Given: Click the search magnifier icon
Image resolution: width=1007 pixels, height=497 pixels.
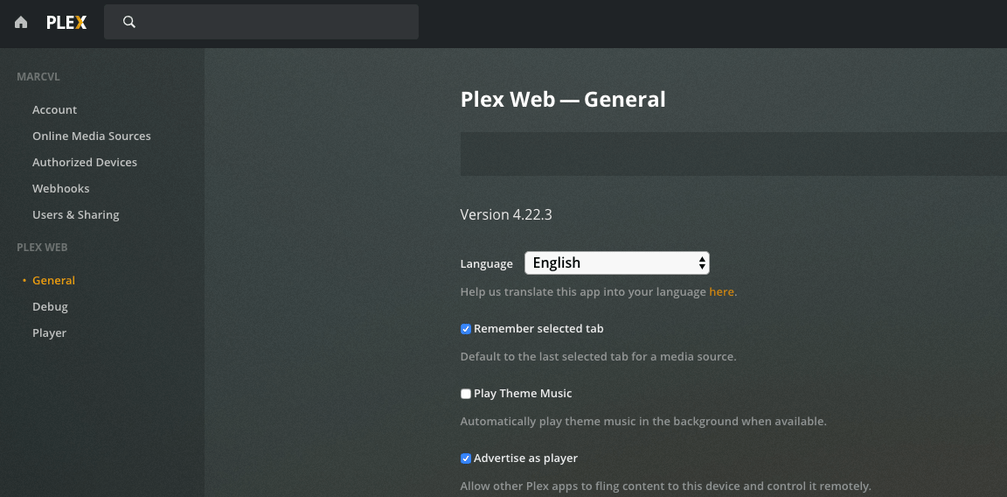Looking at the screenshot, I should pyautogui.click(x=129, y=22).
